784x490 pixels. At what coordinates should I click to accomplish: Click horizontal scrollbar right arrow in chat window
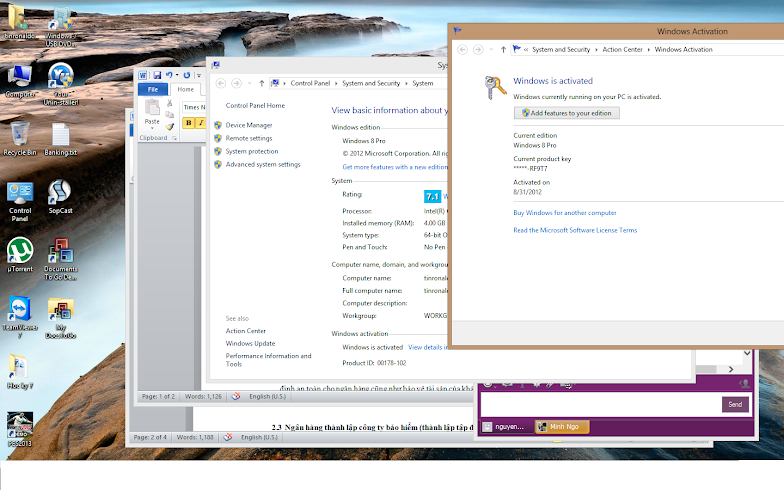[x=731, y=369]
